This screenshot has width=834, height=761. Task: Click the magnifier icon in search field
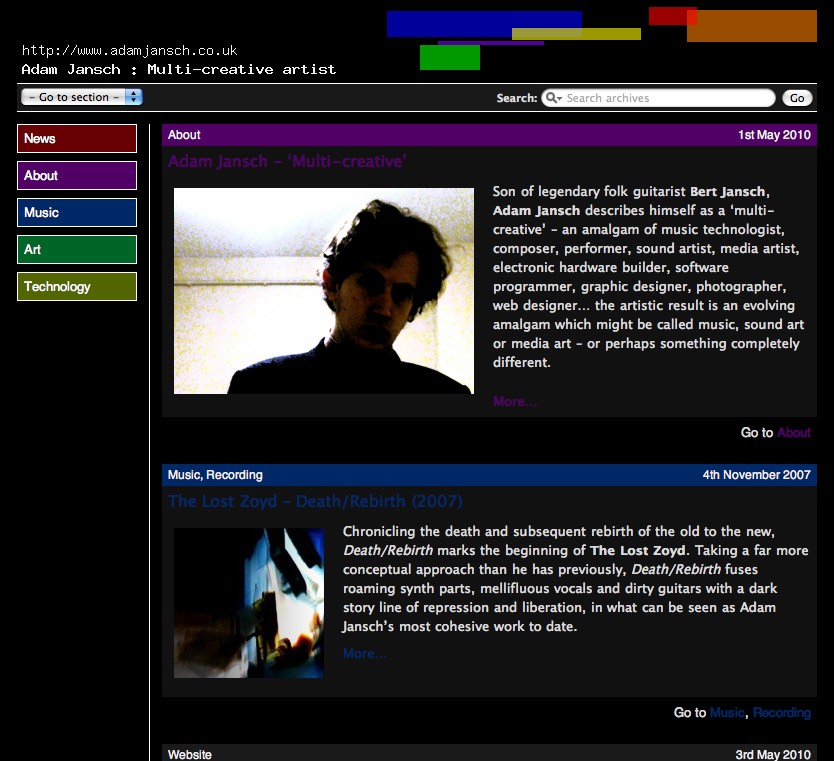pos(553,98)
